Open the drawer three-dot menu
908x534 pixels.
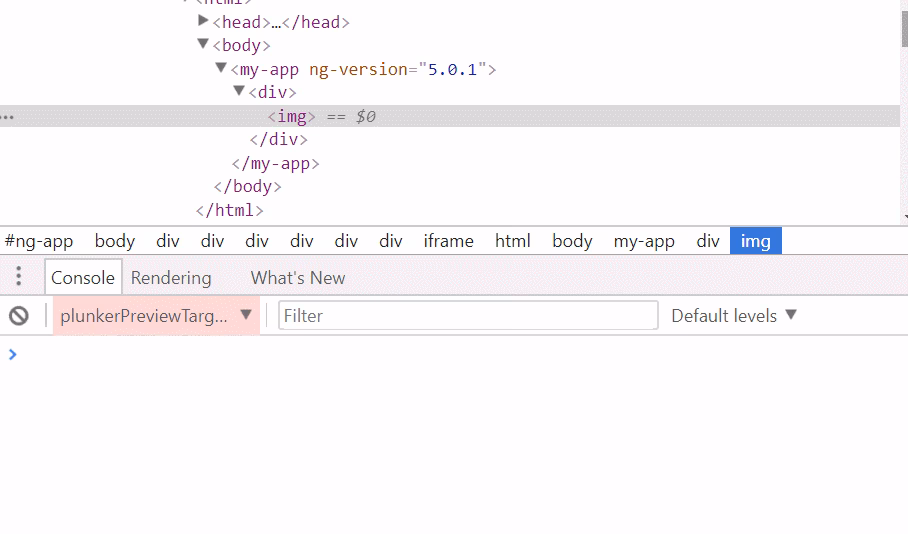point(19,278)
